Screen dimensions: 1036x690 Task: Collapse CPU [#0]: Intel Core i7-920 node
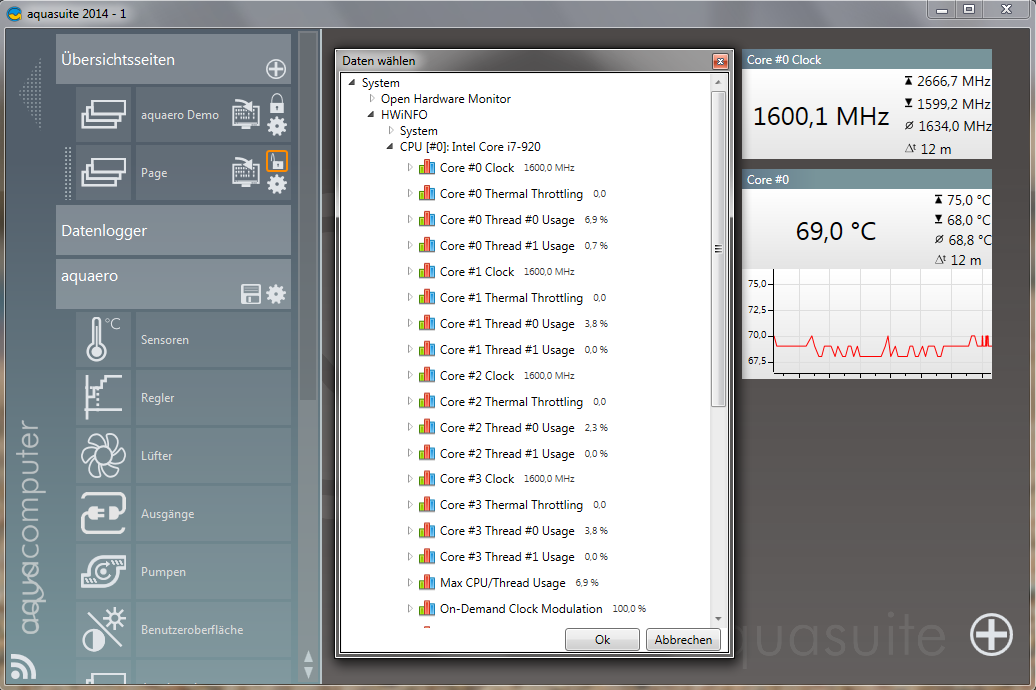click(x=390, y=147)
